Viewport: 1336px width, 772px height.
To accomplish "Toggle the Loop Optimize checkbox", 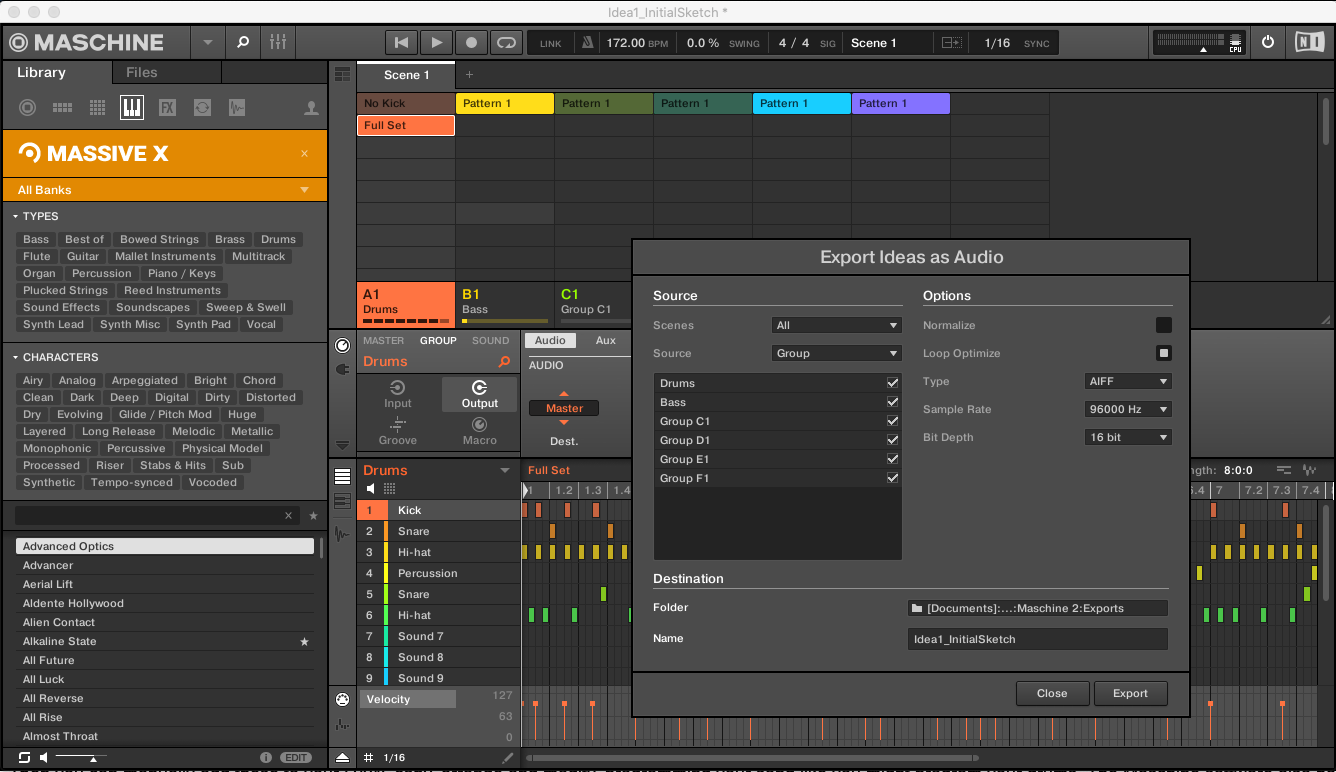I will (x=1164, y=353).
